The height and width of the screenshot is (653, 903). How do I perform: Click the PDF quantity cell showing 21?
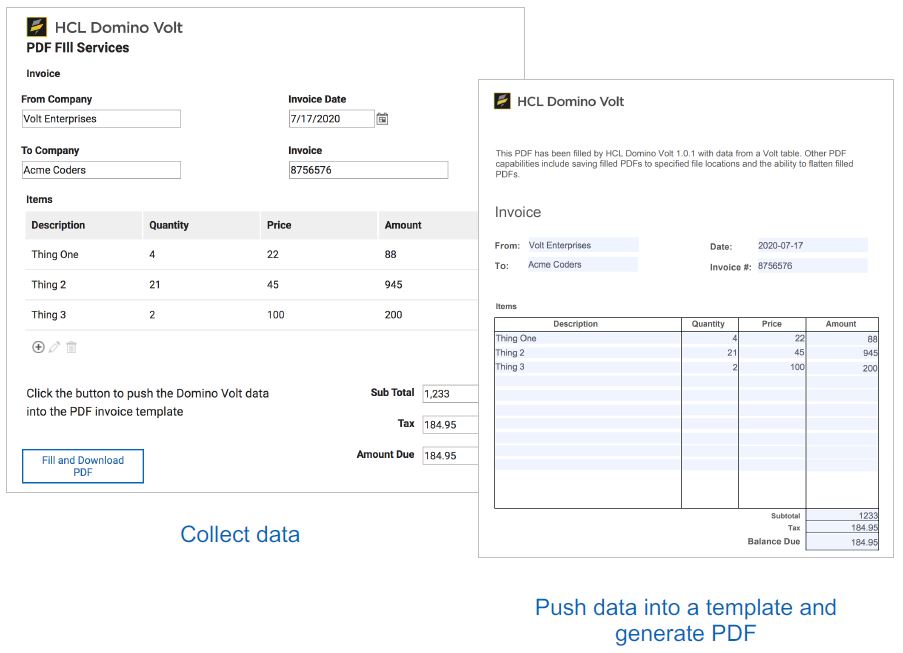(710, 353)
